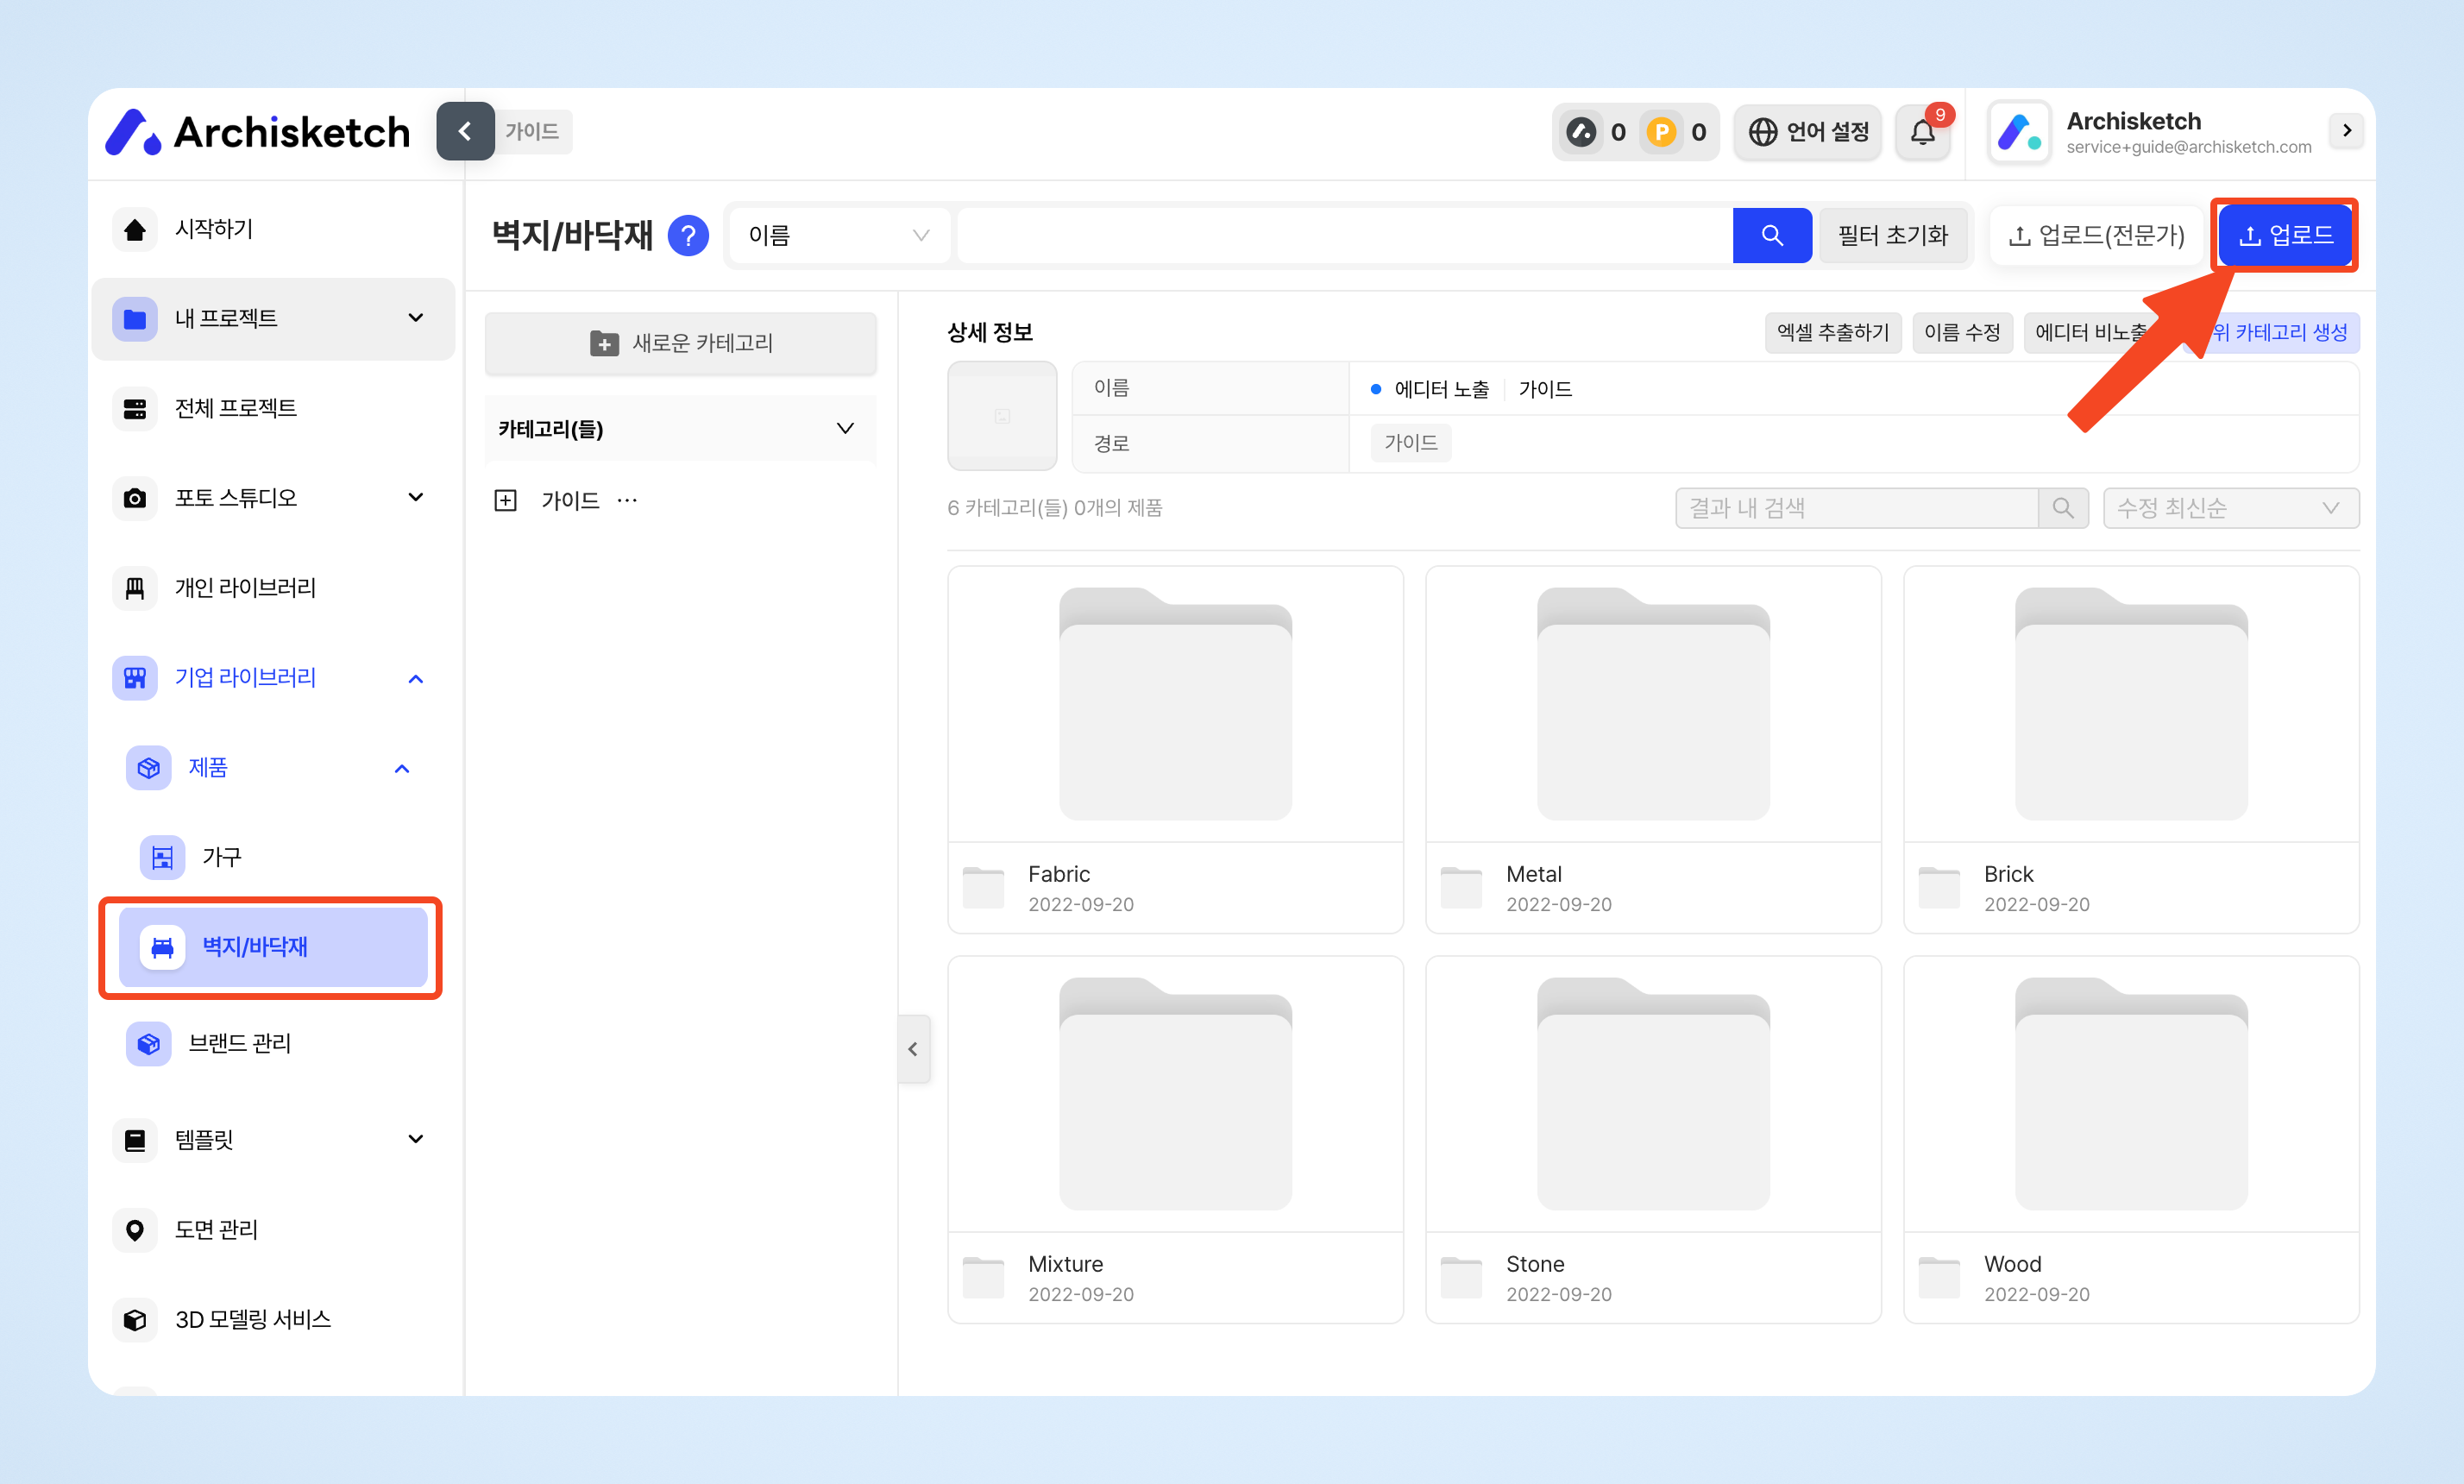Image resolution: width=2464 pixels, height=1484 pixels.
Task: Click the small folder icon beside Mixture
Action: pyautogui.click(x=983, y=1277)
